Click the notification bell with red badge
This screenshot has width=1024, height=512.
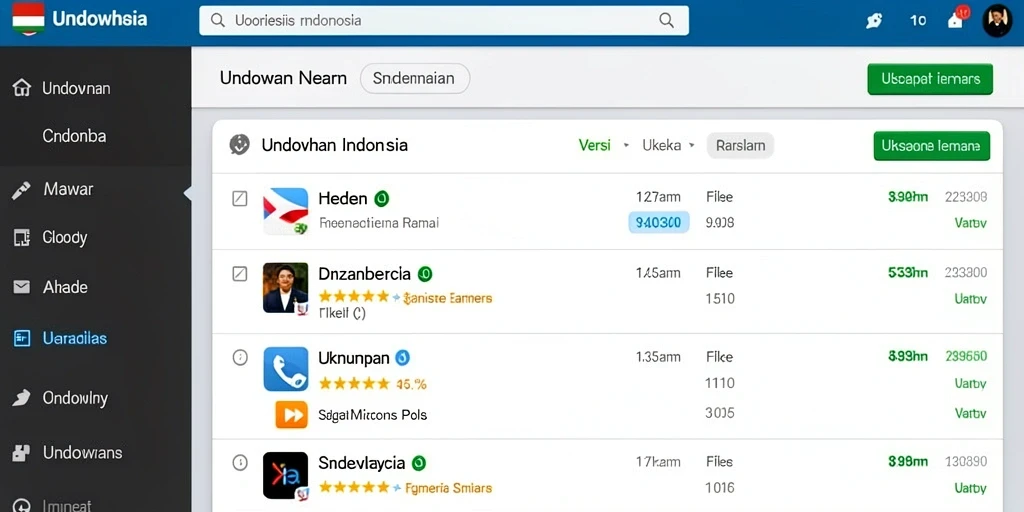tap(957, 18)
